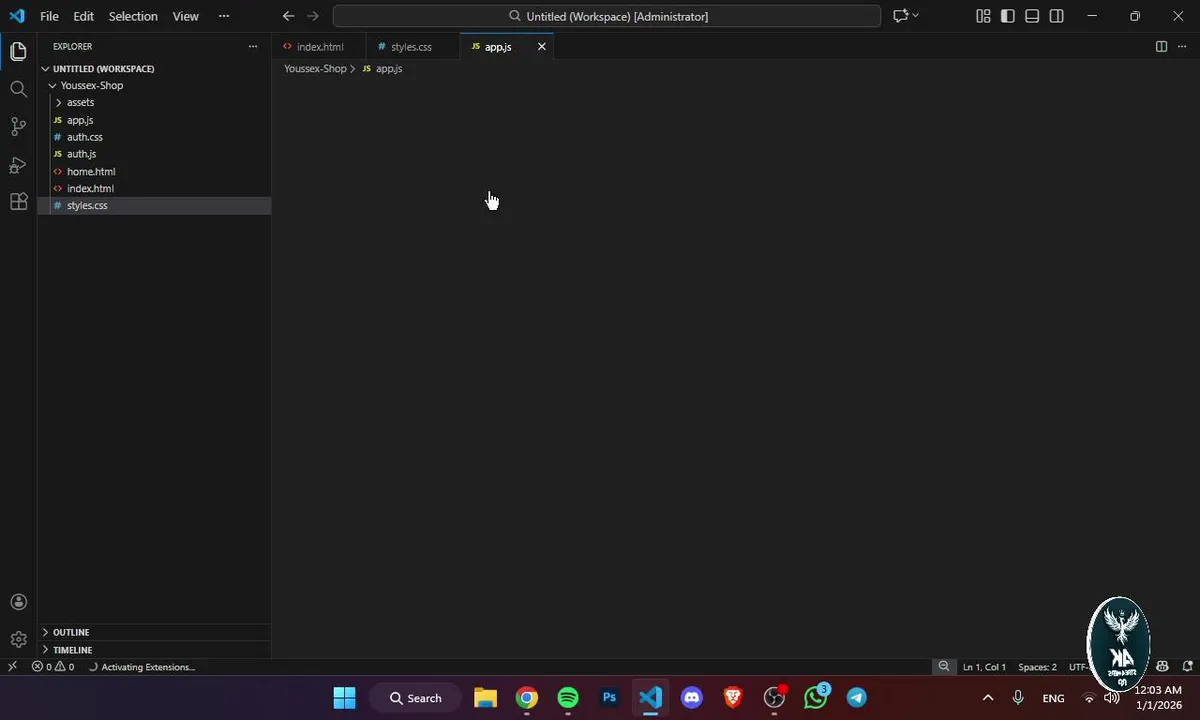Click the VS Code logo in title bar
The width and height of the screenshot is (1200, 720).
[17, 16]
